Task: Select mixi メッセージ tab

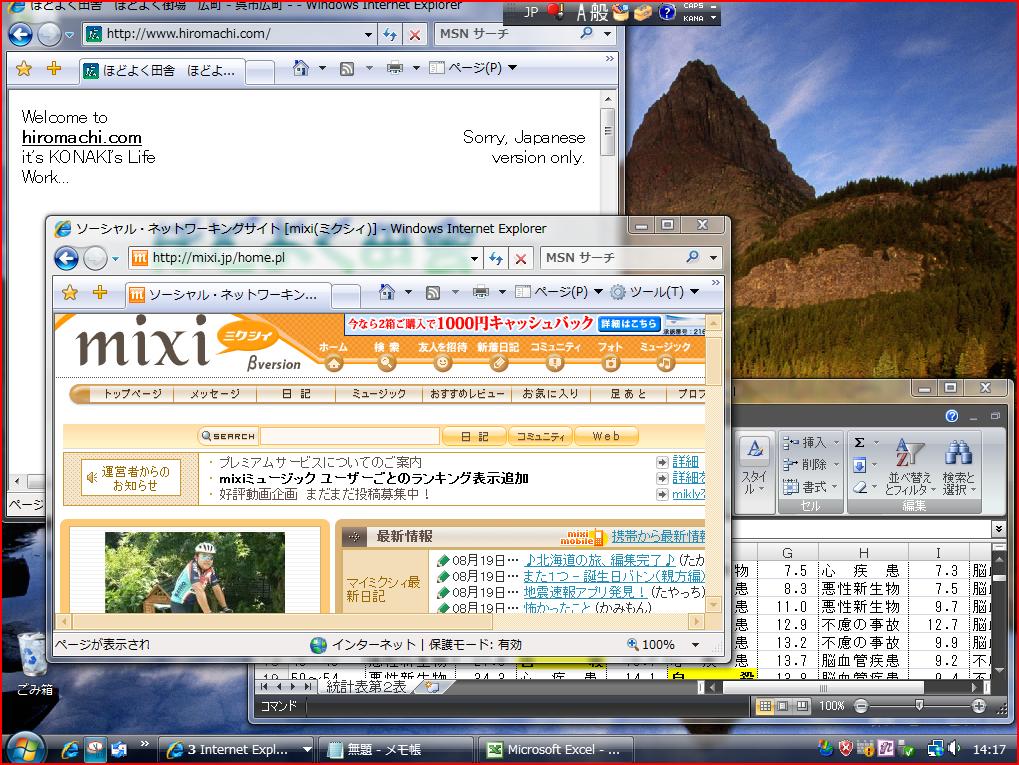Action: (x=215, y=394)
